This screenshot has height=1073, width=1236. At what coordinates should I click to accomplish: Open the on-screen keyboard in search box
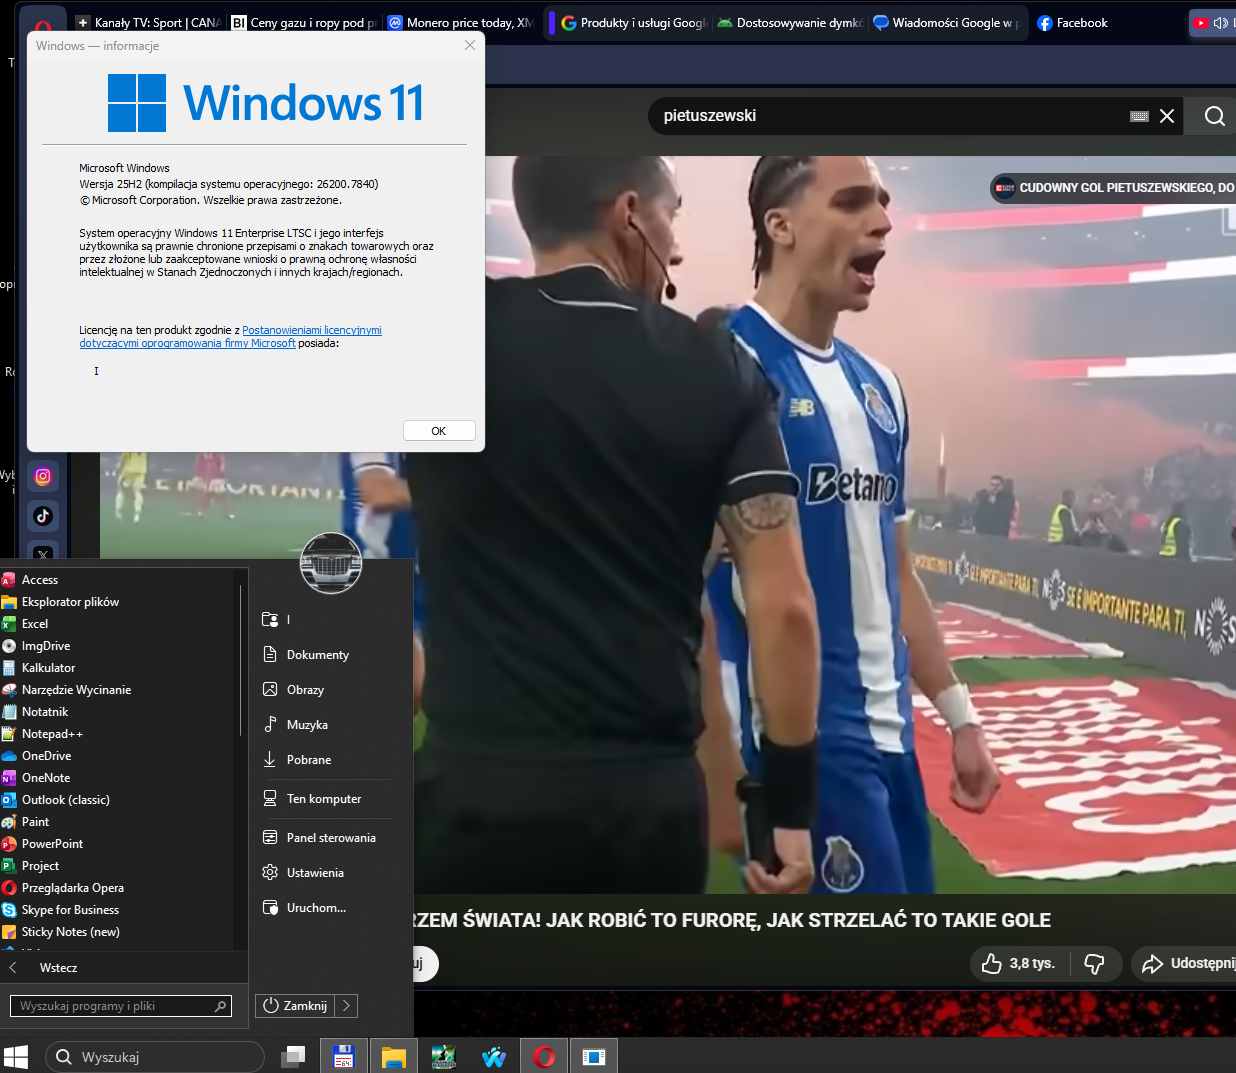(x=1138, y=116)
